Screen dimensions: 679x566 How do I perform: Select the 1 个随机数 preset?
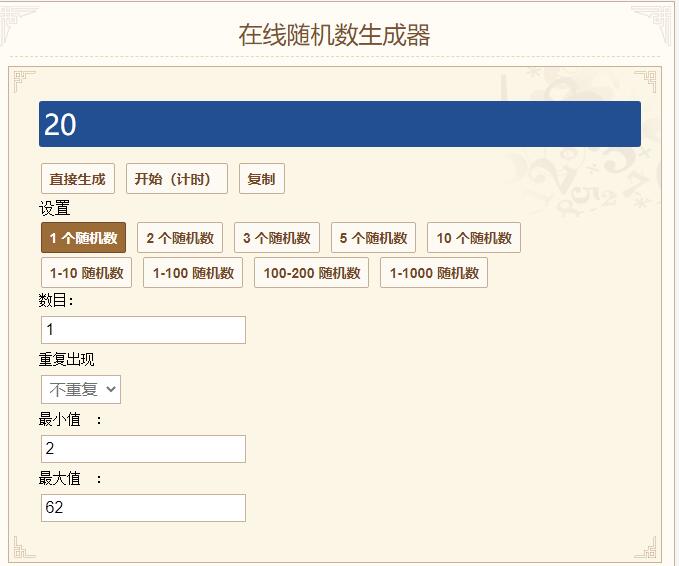click(84, 238)
